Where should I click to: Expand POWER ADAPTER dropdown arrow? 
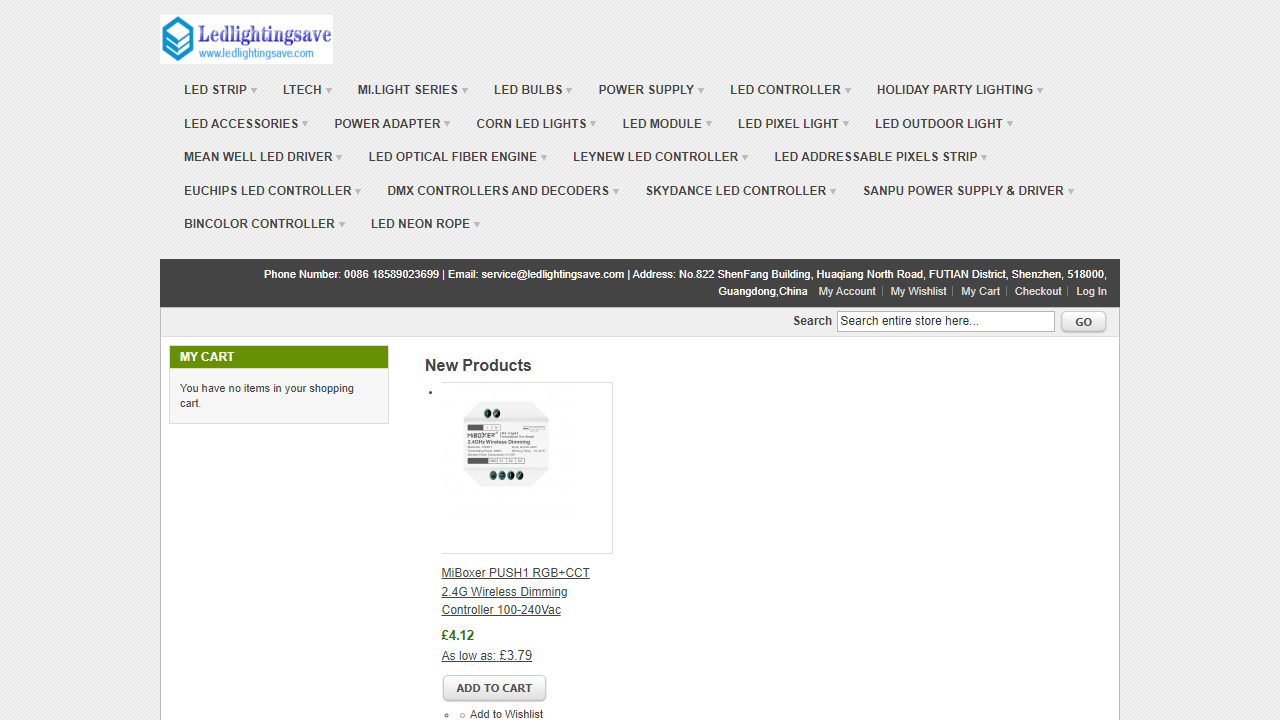coord(447,125)
